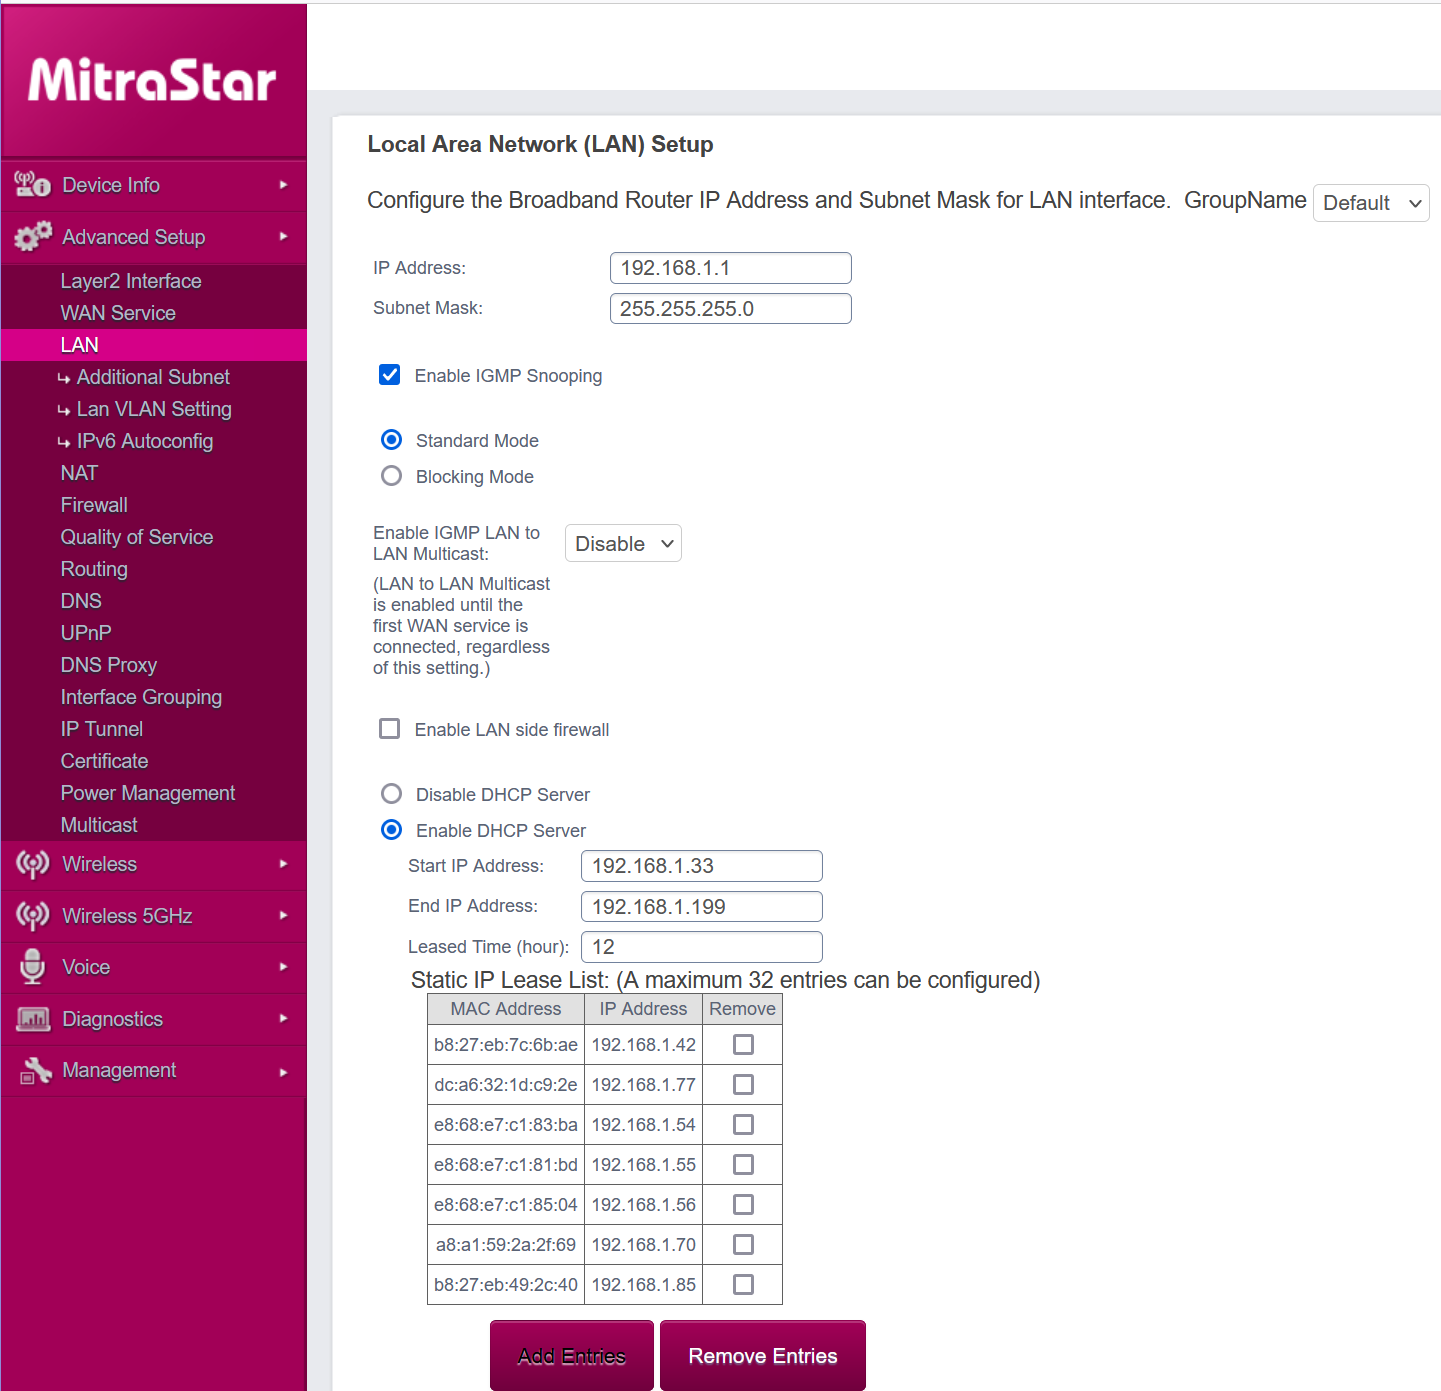
Task: Click the End IP Address field
Action: click(x=702, y=906)
